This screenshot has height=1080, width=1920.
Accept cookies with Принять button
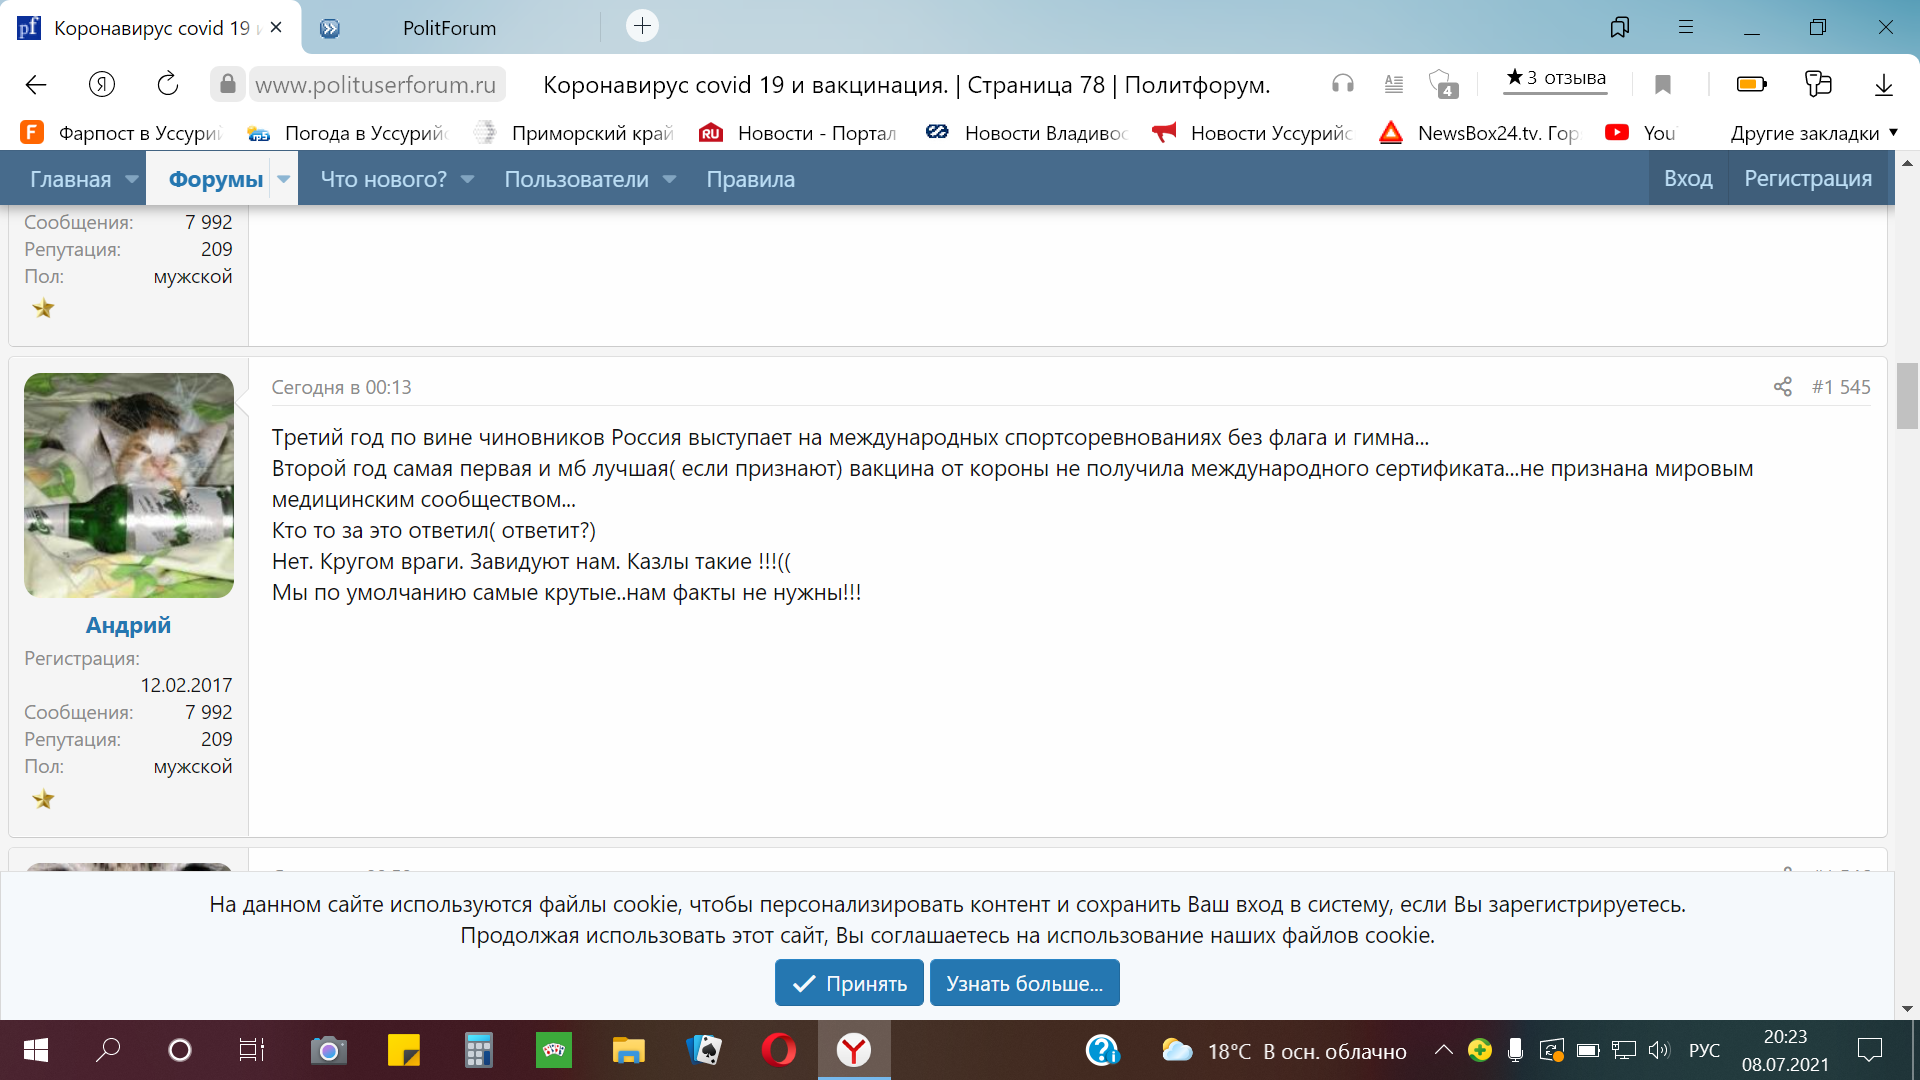[849, 983]
